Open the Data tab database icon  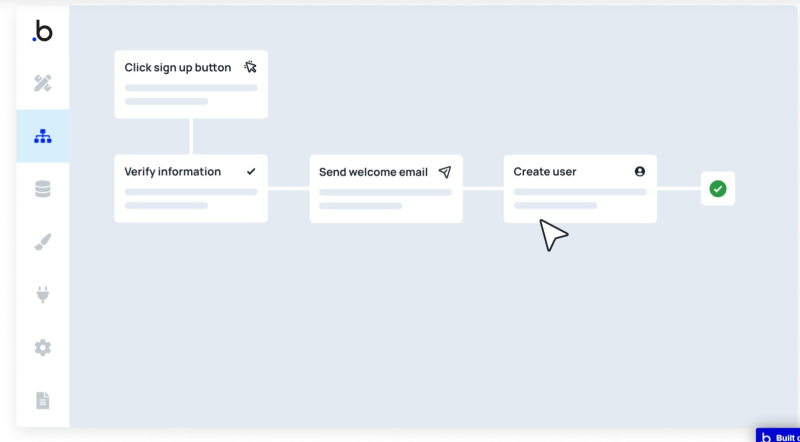pos(42,189)
